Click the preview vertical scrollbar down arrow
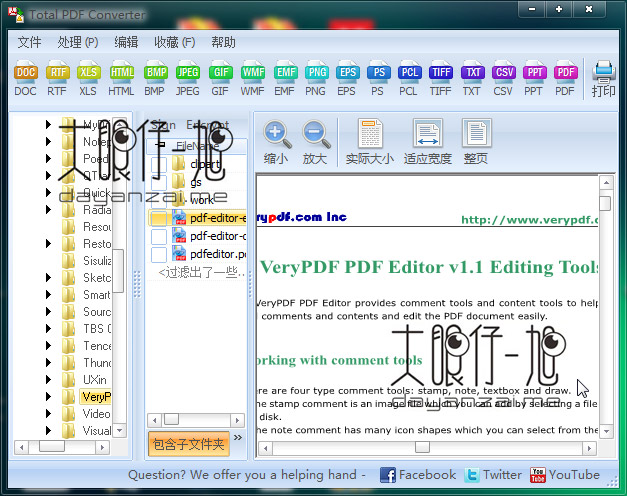The height and width of the screenshot is (496, 627). [606, 431]
